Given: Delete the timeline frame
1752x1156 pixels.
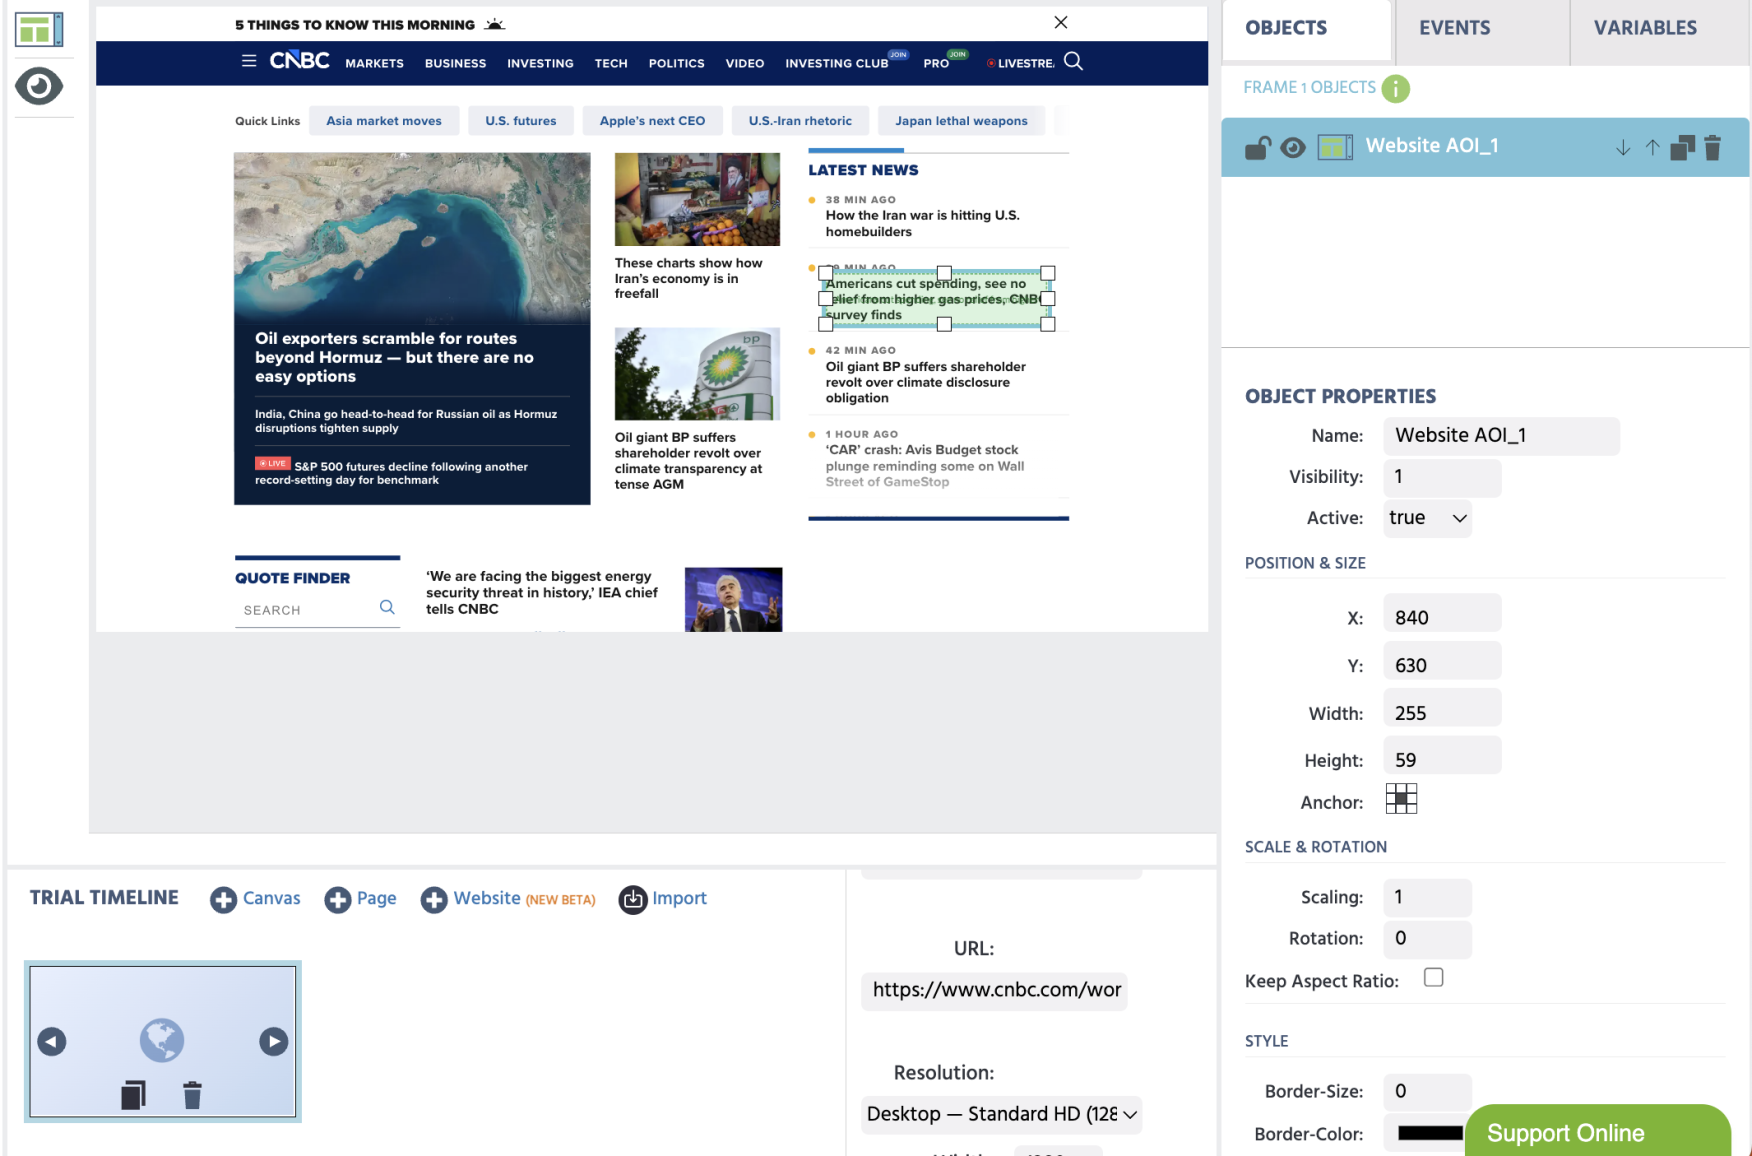Looking at the screenshot, I should click(x=192, y=1095).
